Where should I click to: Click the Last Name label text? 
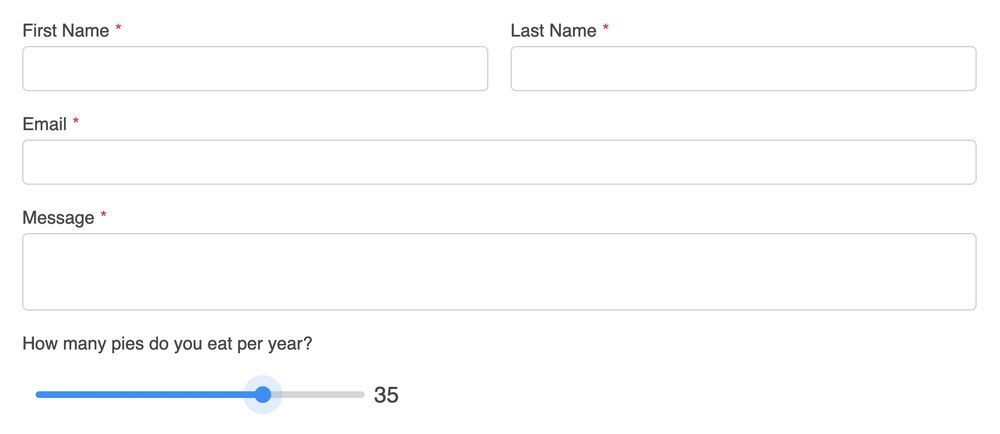coord(554,30)
